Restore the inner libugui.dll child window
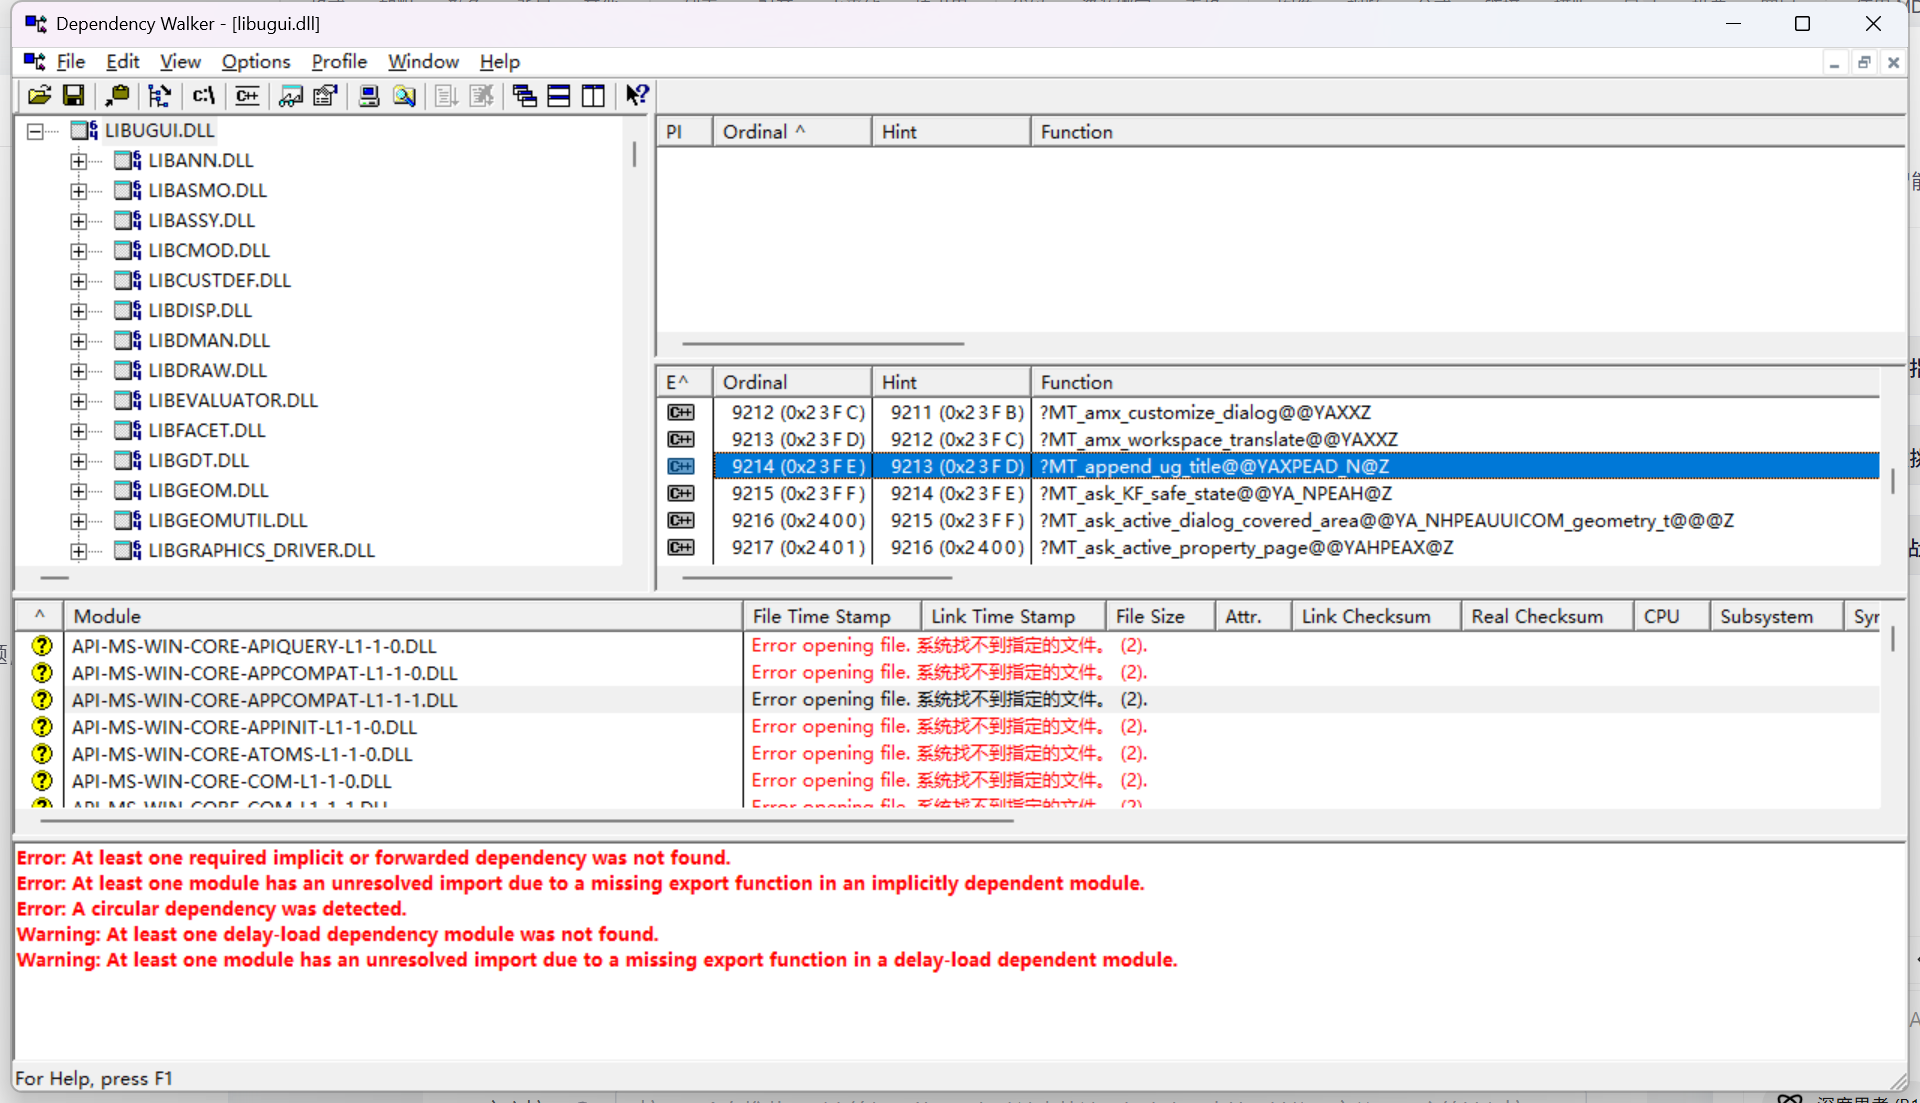The width and height of the screenshot is (1920, 1103). 1864,63
